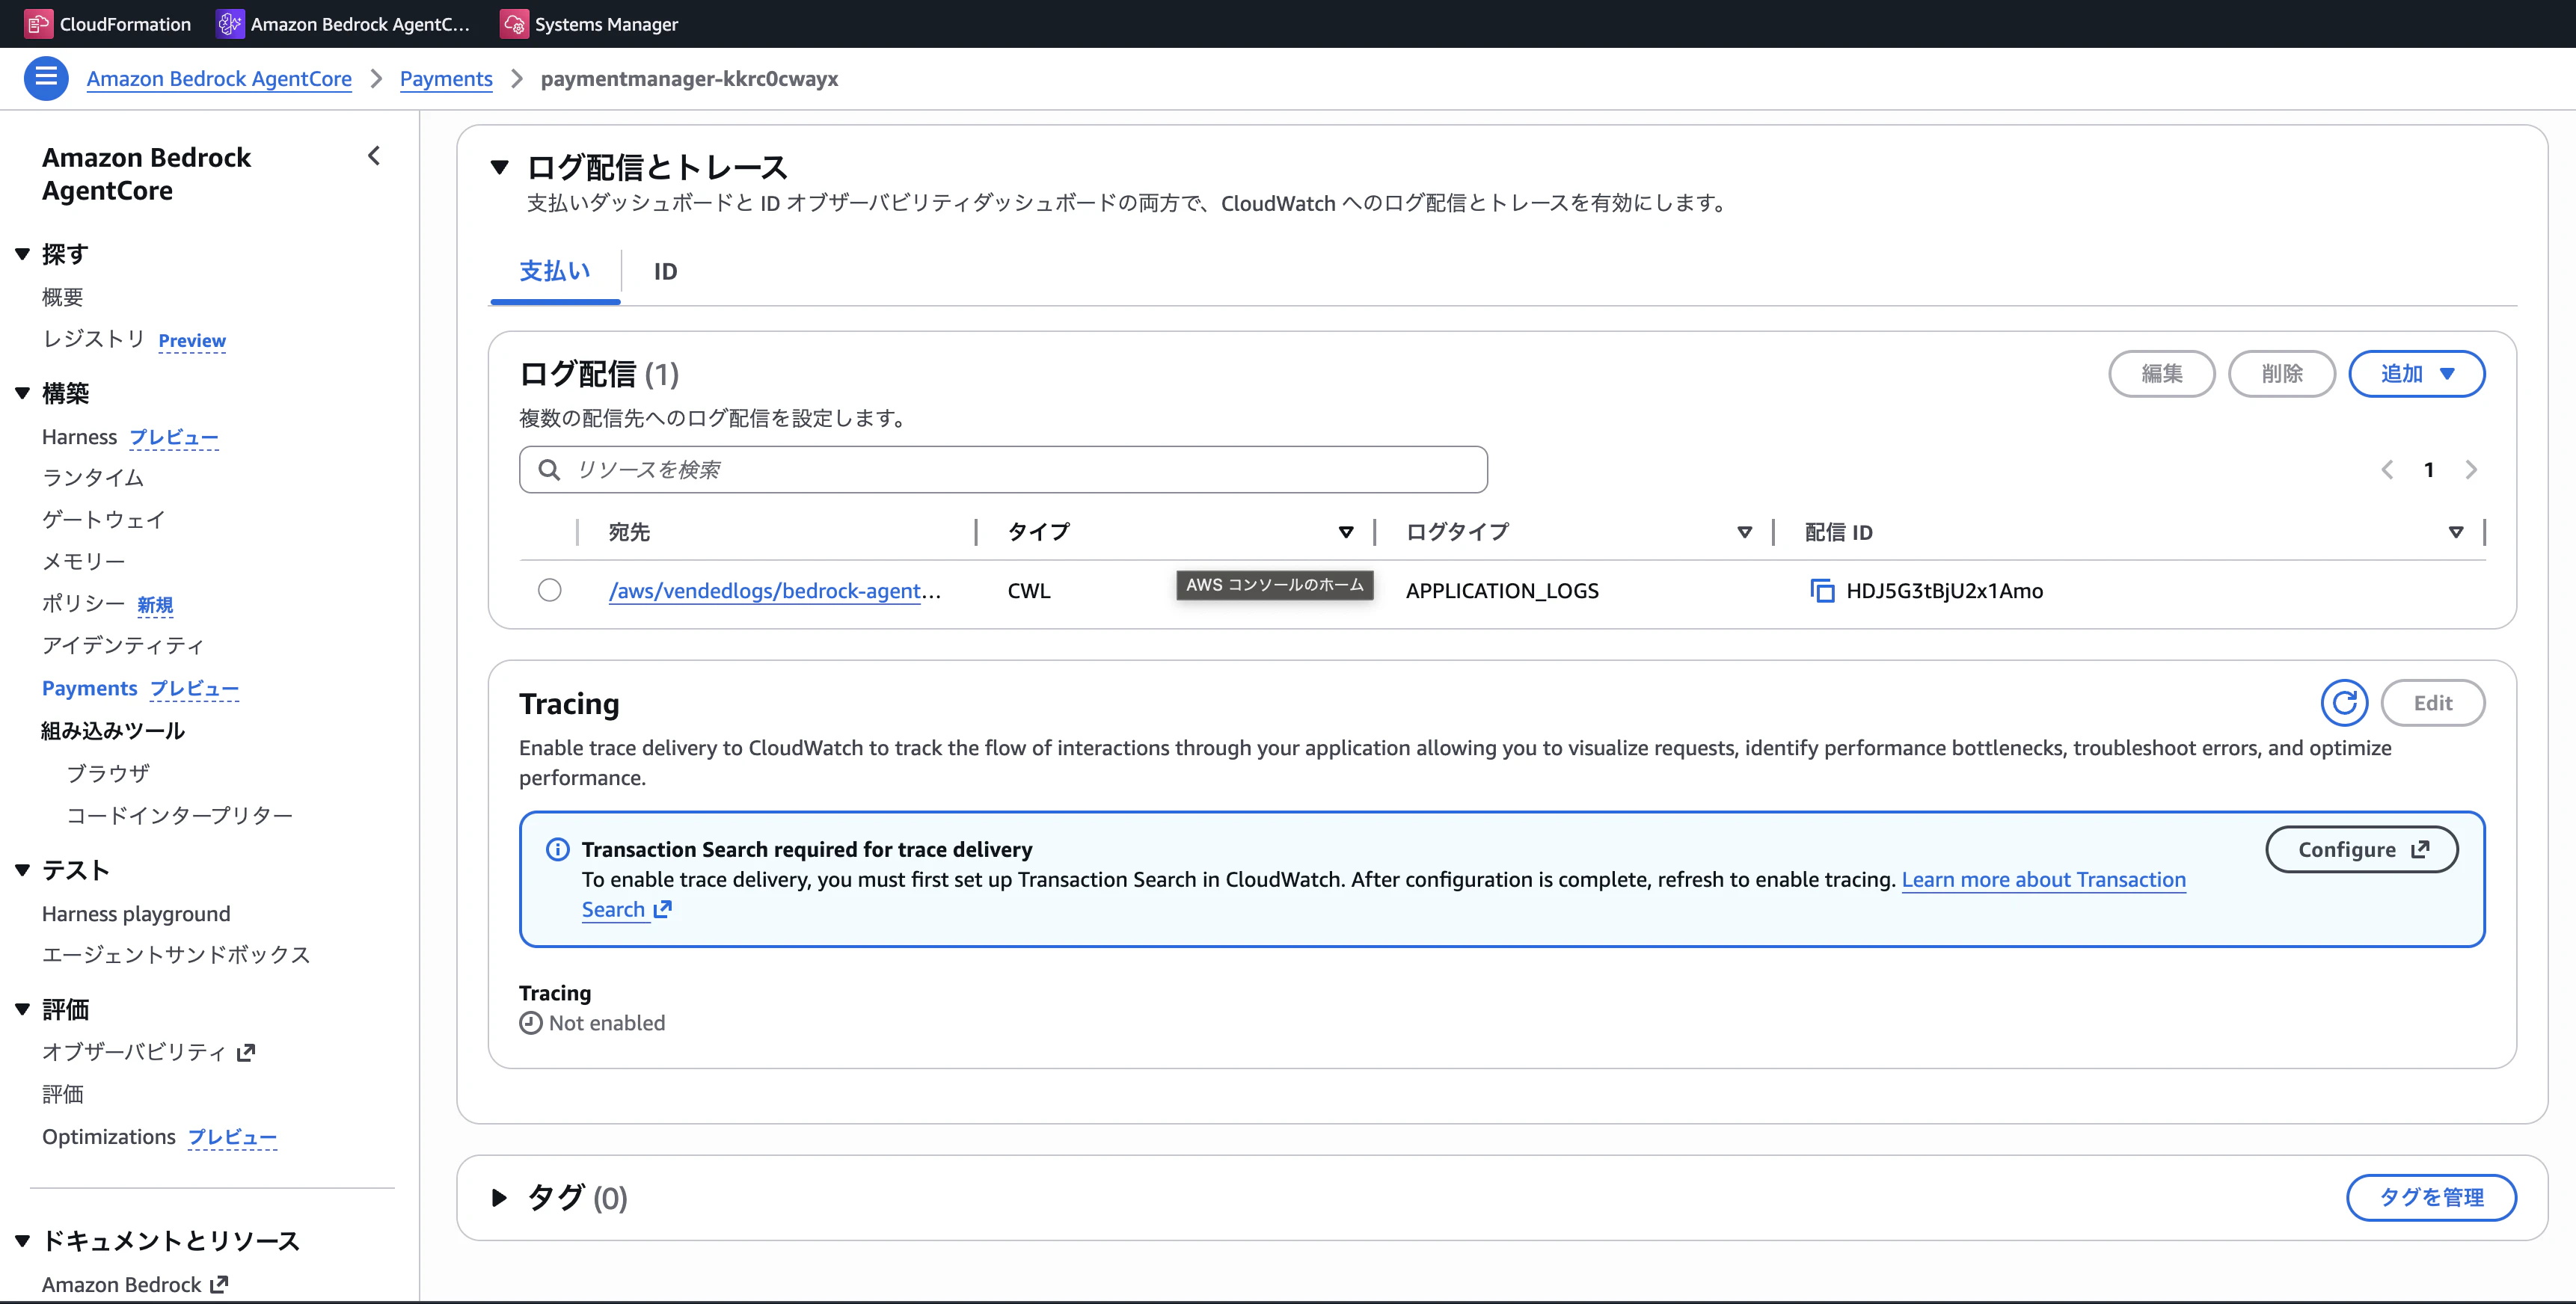Open アイデンティティ in the sidebar

click(123, 645)
